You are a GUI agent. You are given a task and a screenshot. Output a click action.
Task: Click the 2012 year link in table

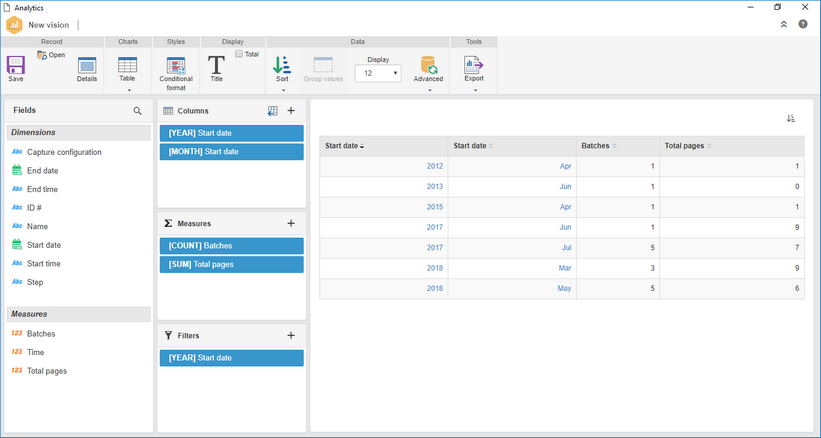[x=435, y=166]
